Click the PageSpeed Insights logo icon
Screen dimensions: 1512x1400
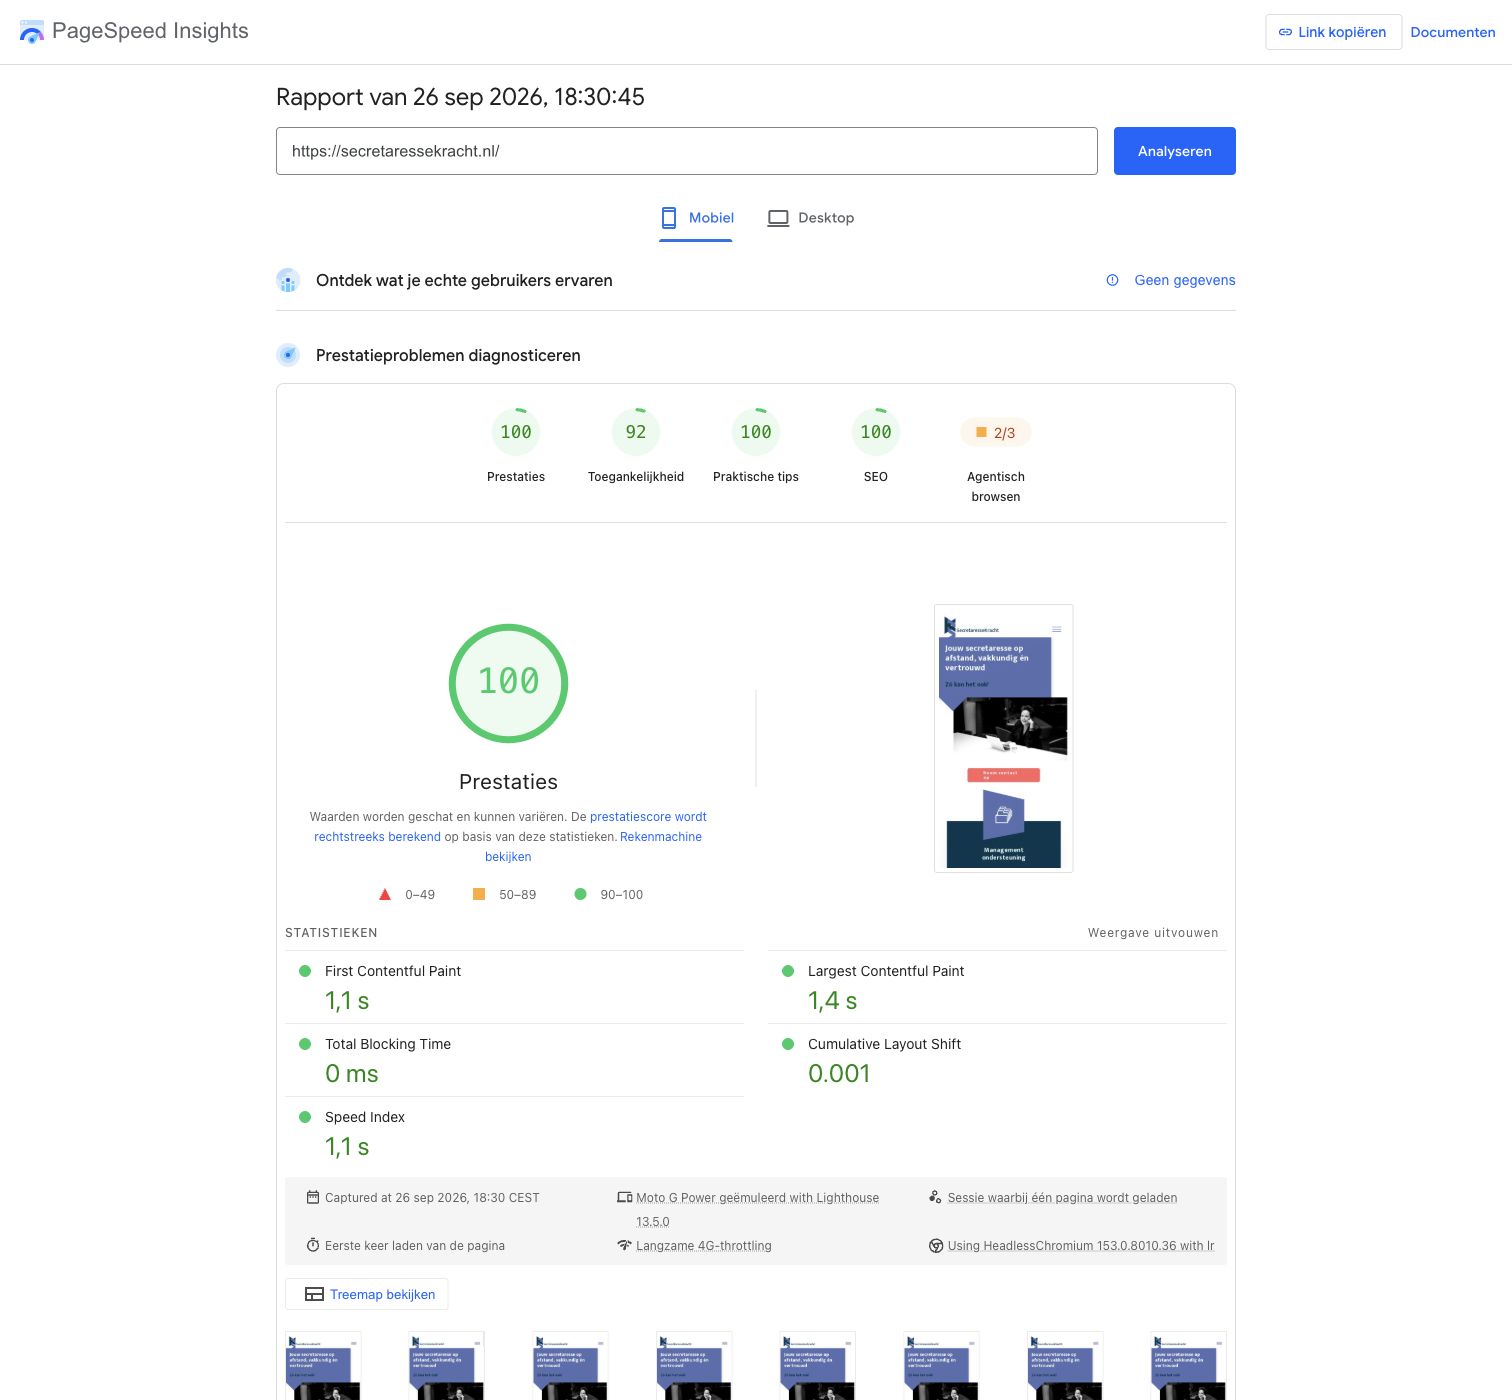32,32
